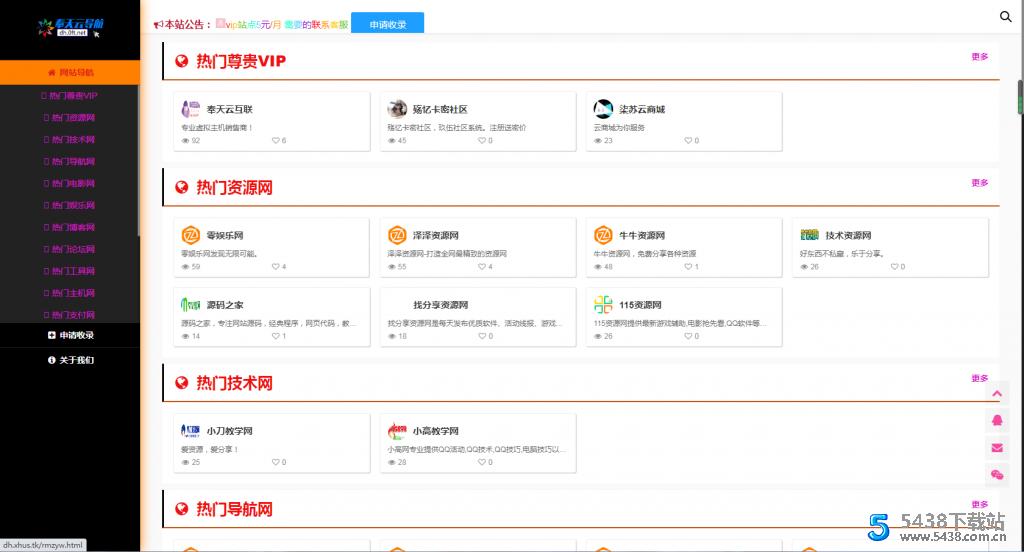Click the 奉天云互联 site icon
The height and width of the screenshot is (552, 1024).
[x=191, y=109]
